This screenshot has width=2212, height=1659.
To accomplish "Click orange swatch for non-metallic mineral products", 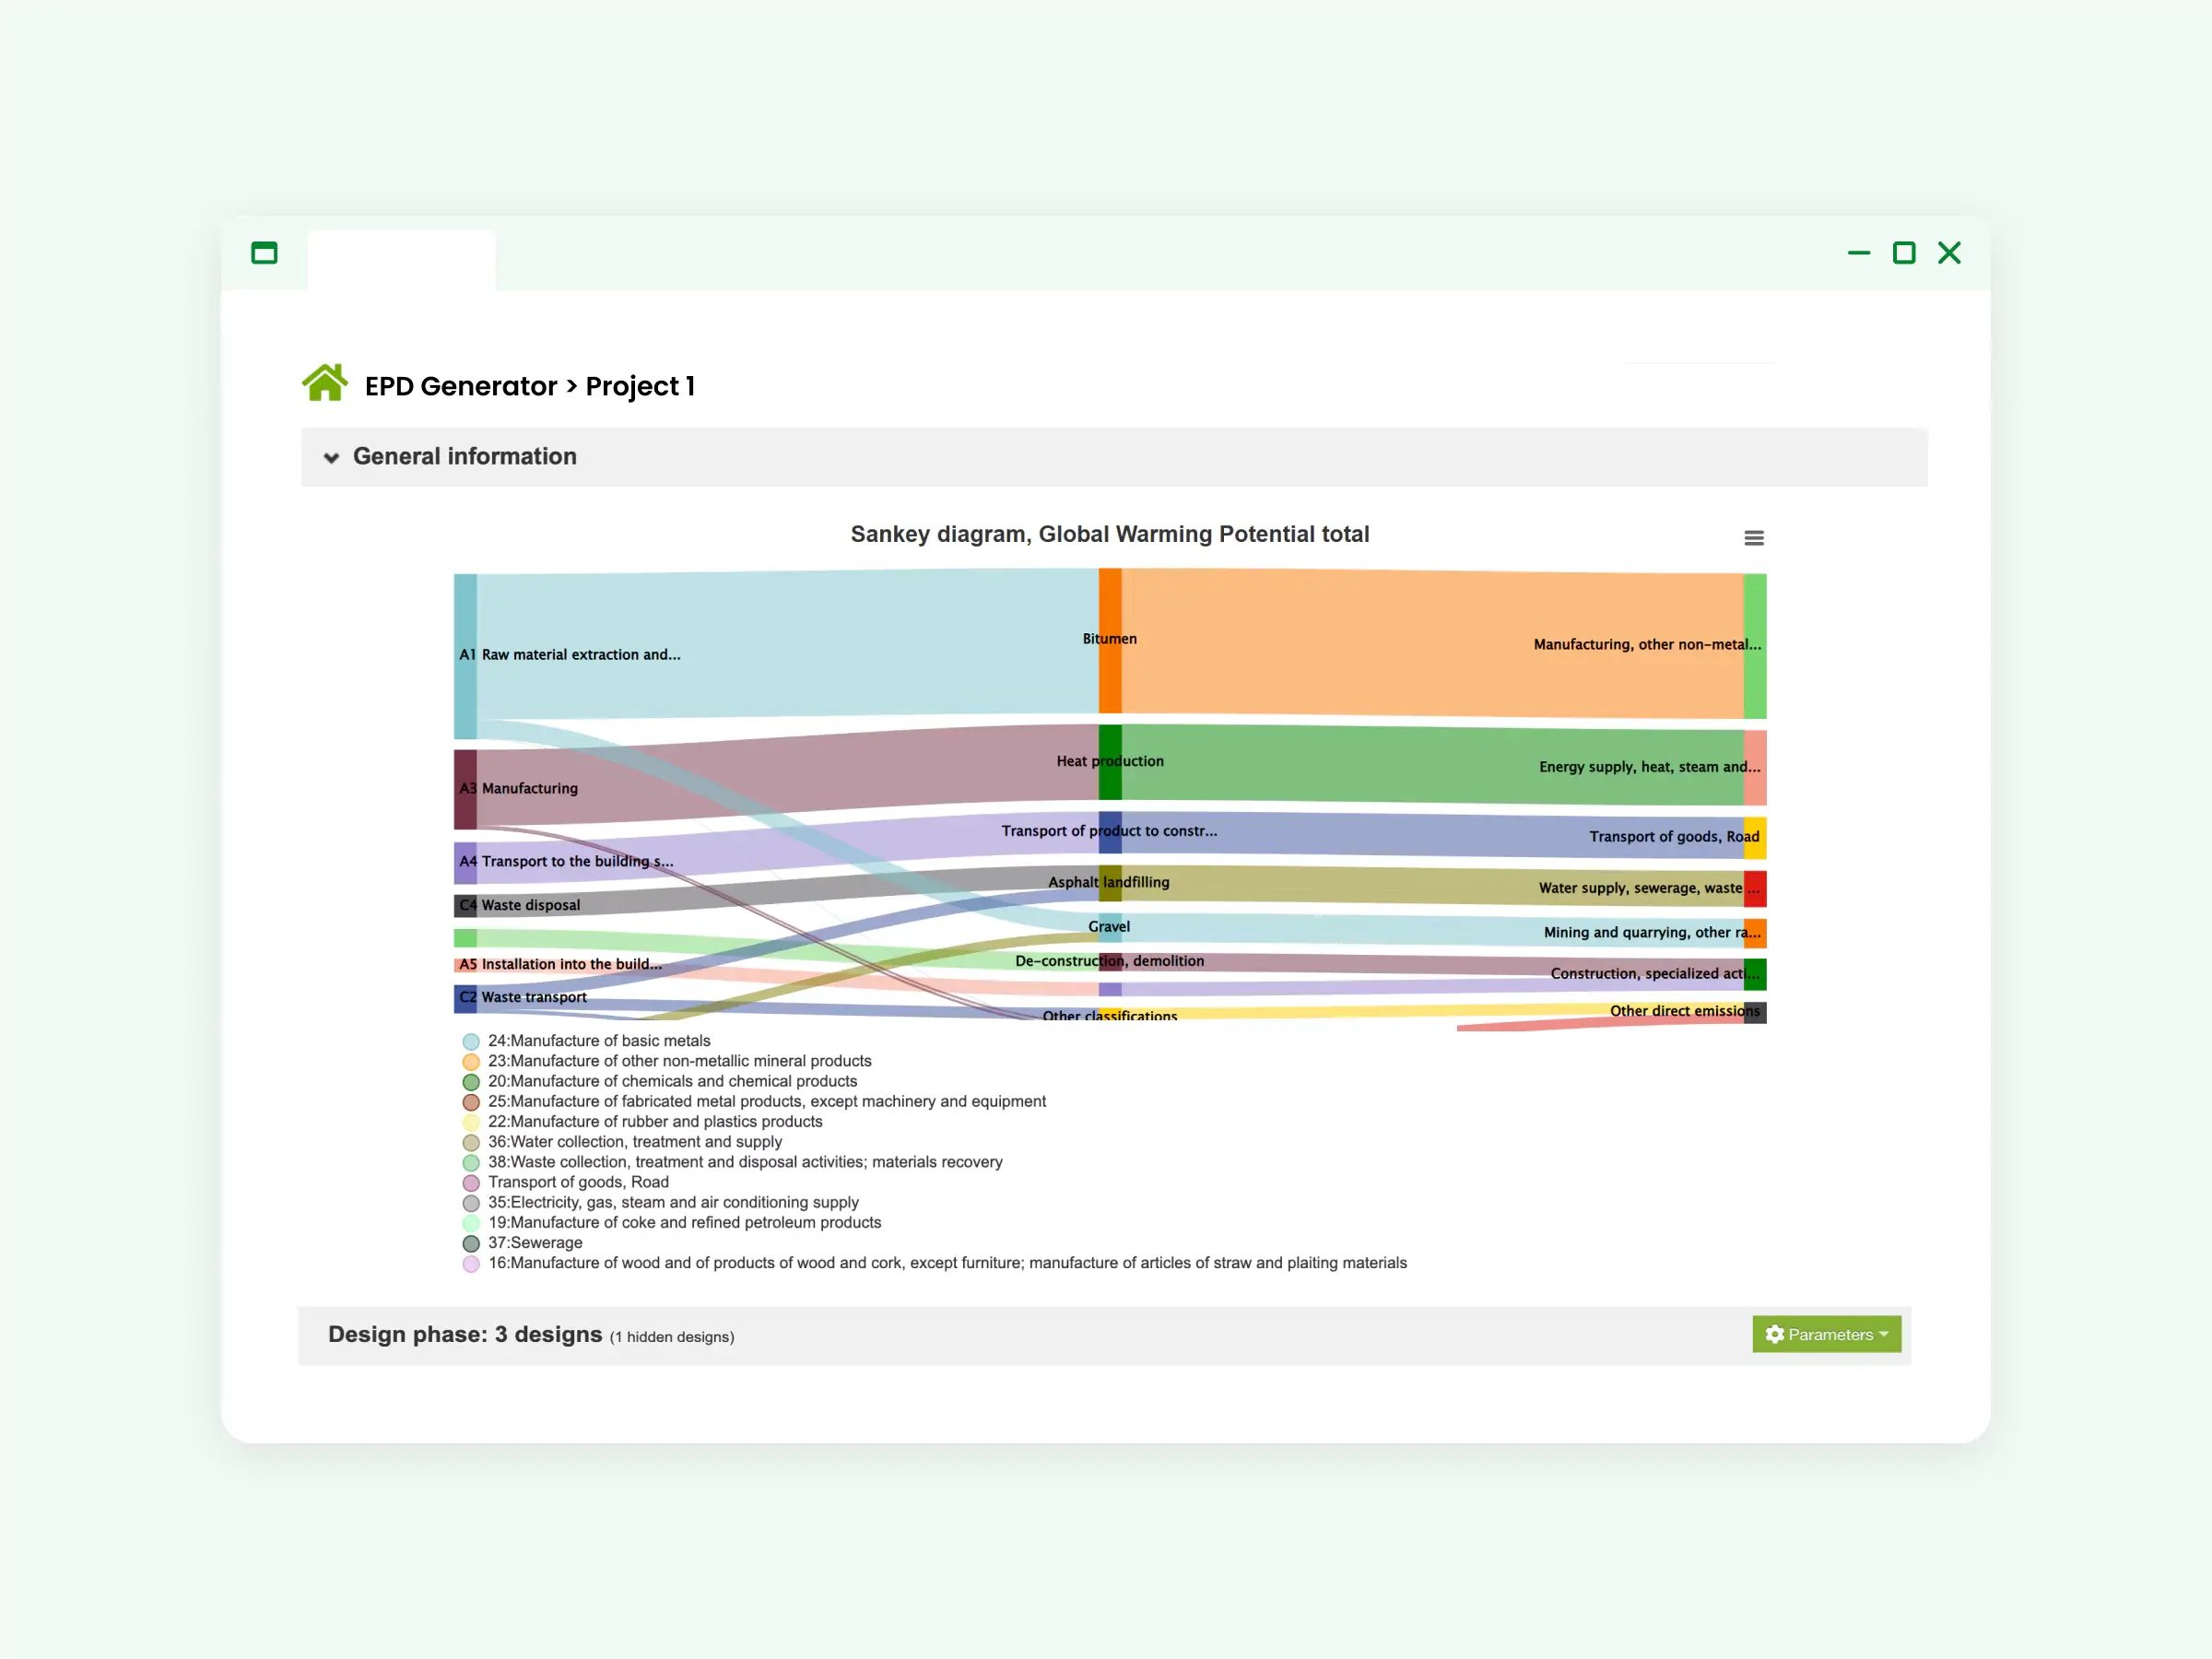I will pyautogui.click(x=471, y=1062).
